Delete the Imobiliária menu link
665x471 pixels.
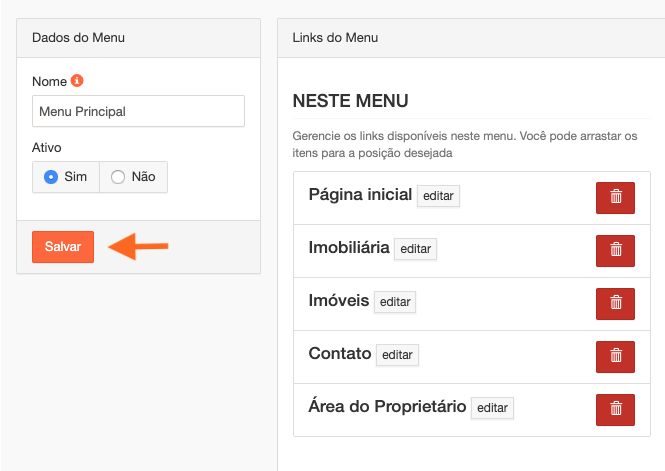pyautogui.click(x=615, y=250)
